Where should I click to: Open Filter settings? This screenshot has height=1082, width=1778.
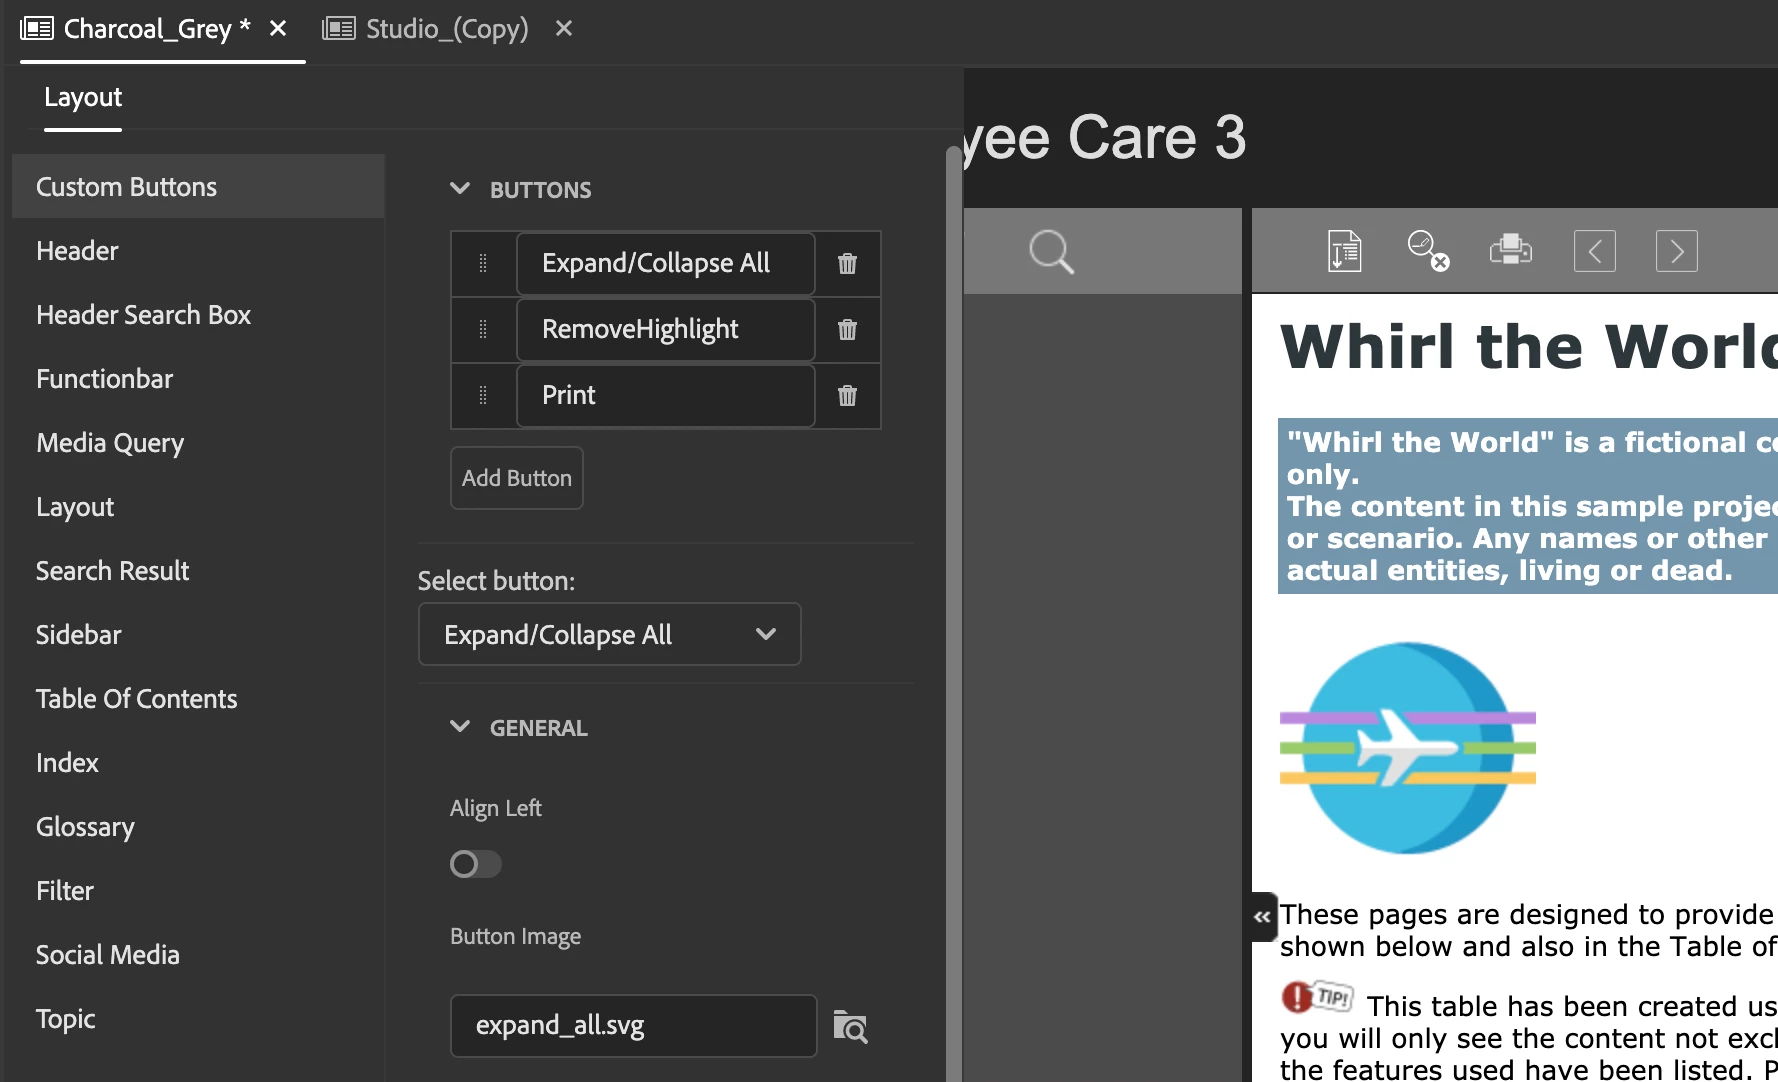point(198,891)
